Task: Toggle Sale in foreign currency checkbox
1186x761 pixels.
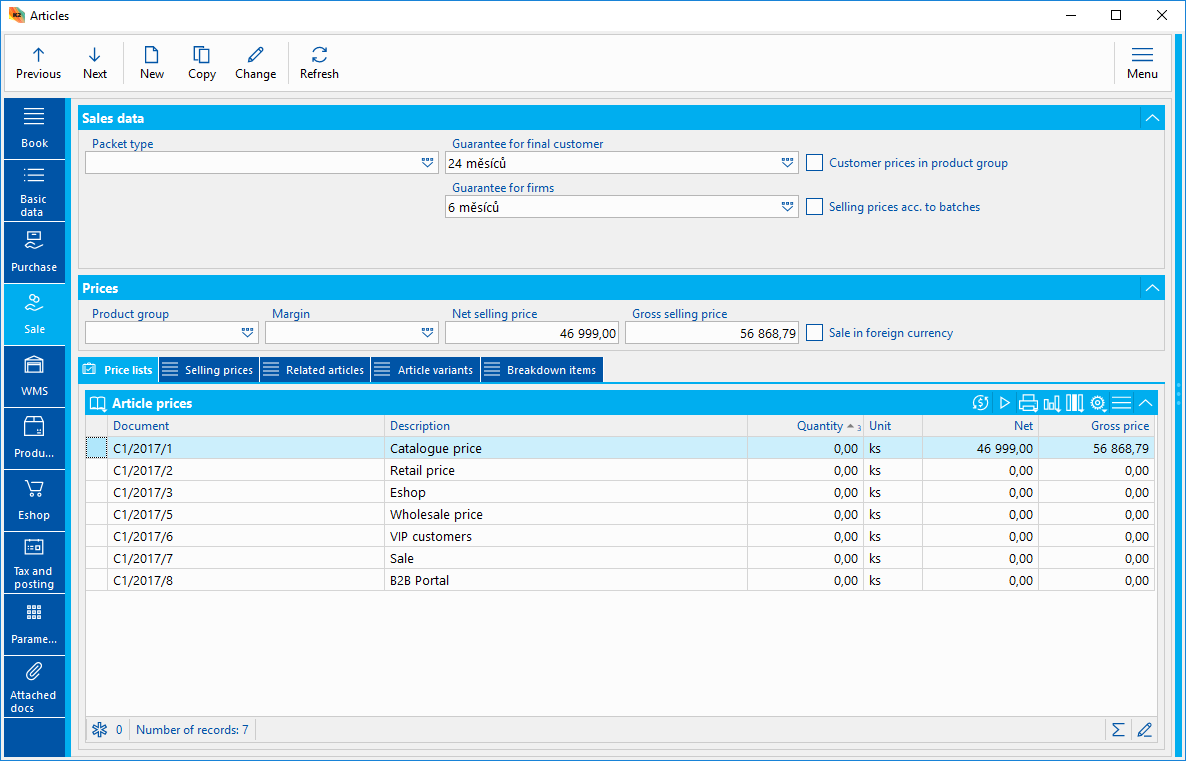Action: coord(815,333)
